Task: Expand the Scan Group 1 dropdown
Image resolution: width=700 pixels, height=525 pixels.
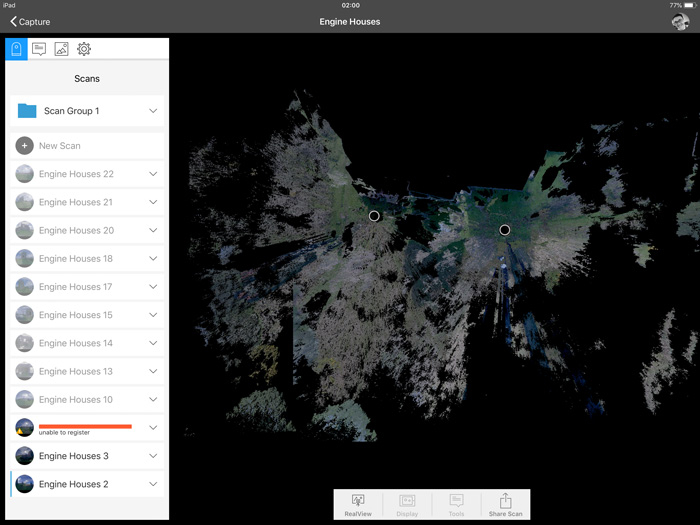Action: tap(153, 111)
